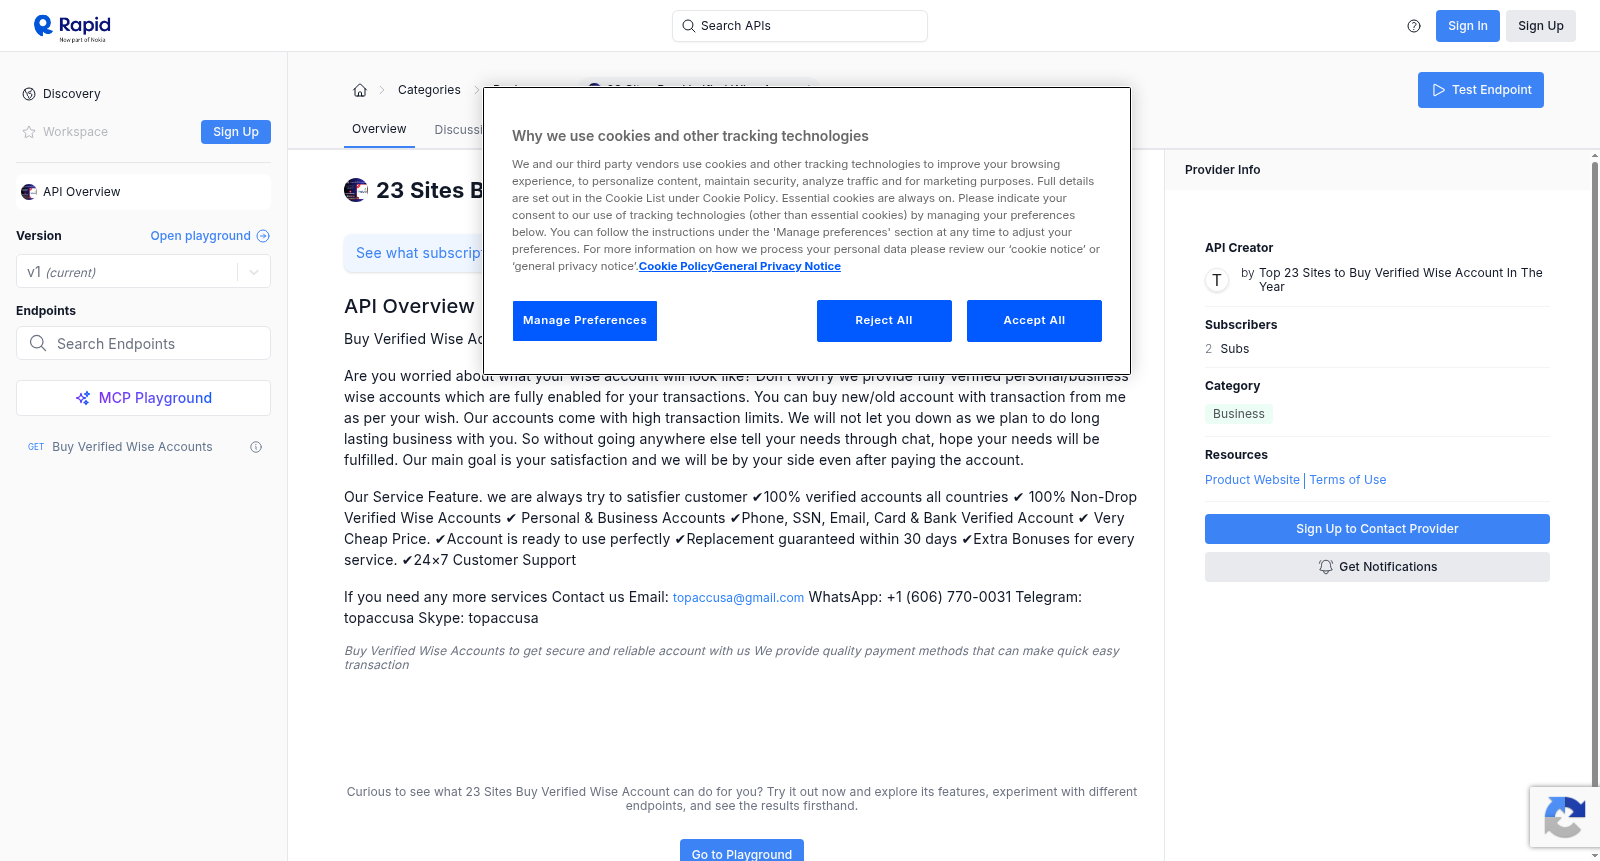The image size is (1600, 861).
Task: Open the Cookie Policy link
Action: pyautogui.click(x=676, y=266)
